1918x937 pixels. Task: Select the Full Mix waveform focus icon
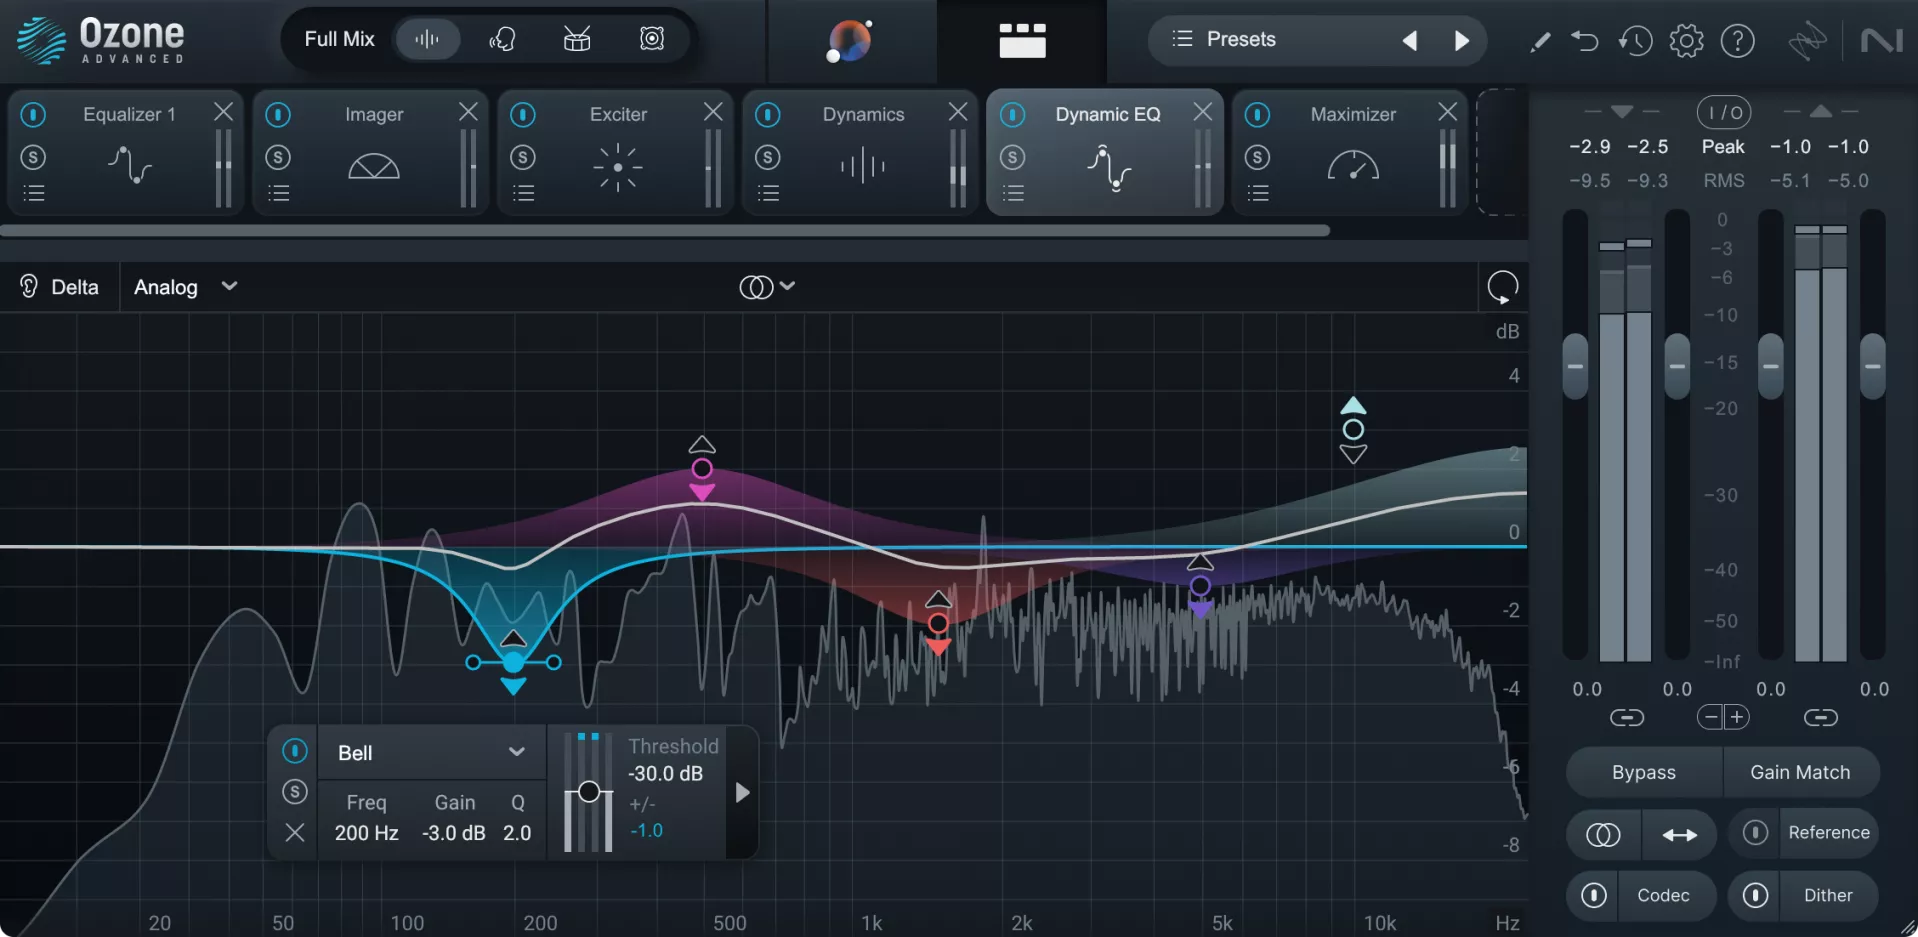coord(427,39)
